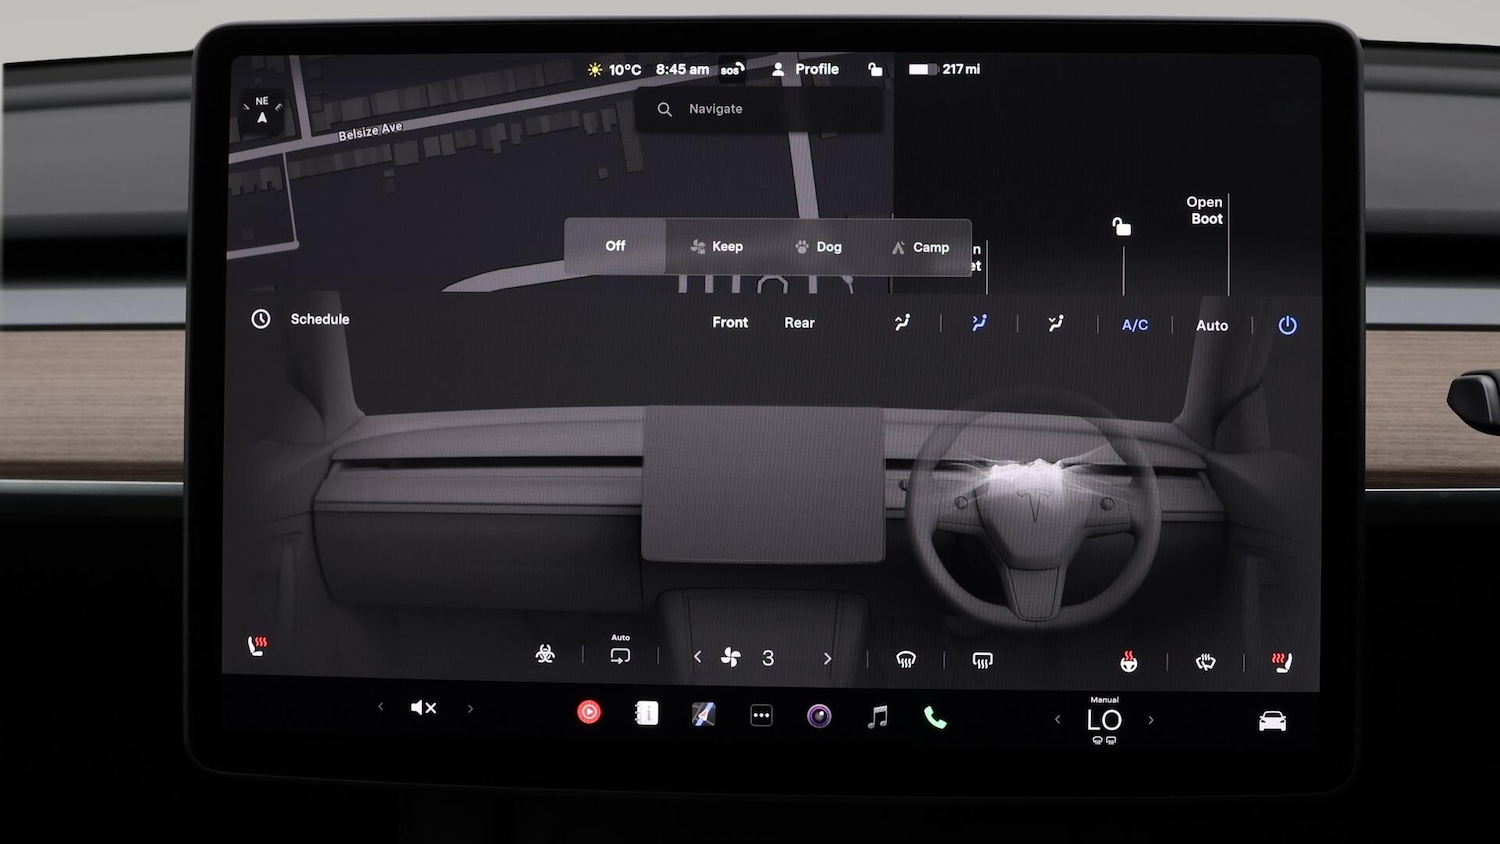1500x844 pixels.
Task: Raise cabin temperature using the right arrow
Action: pyautogui.click(x=1150, y=719)
